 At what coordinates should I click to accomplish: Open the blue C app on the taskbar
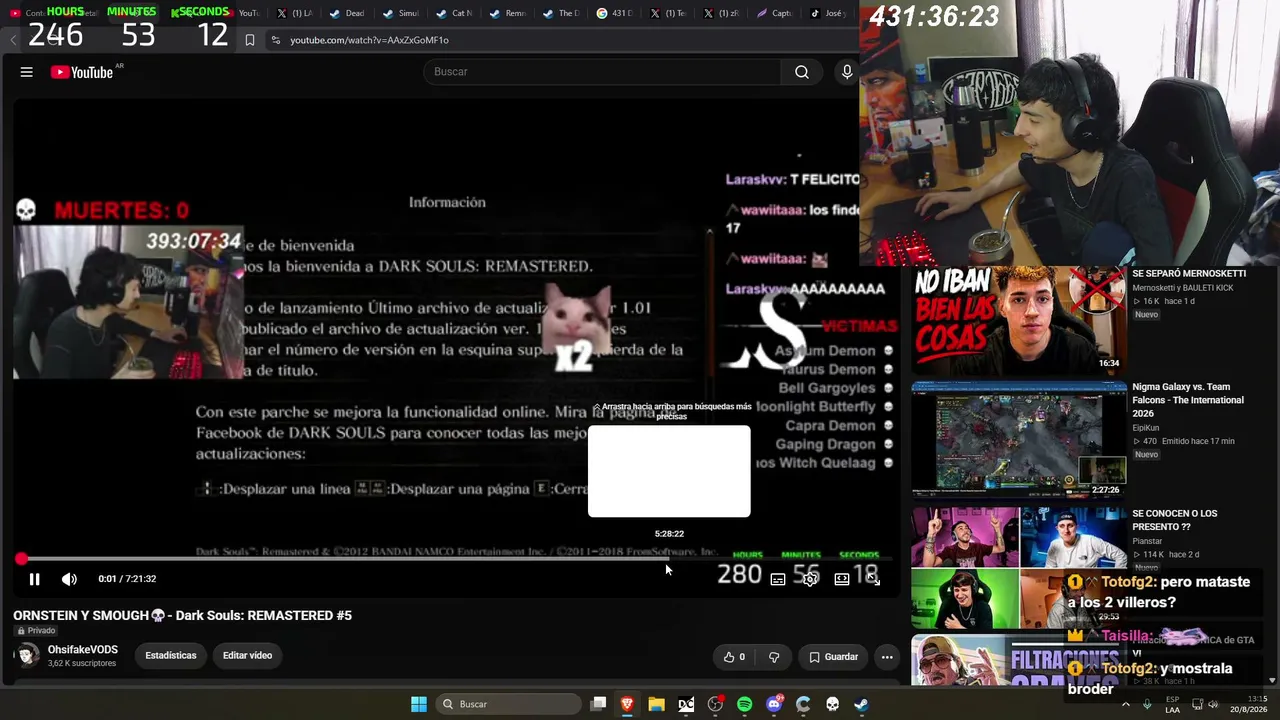click(803, 704)
